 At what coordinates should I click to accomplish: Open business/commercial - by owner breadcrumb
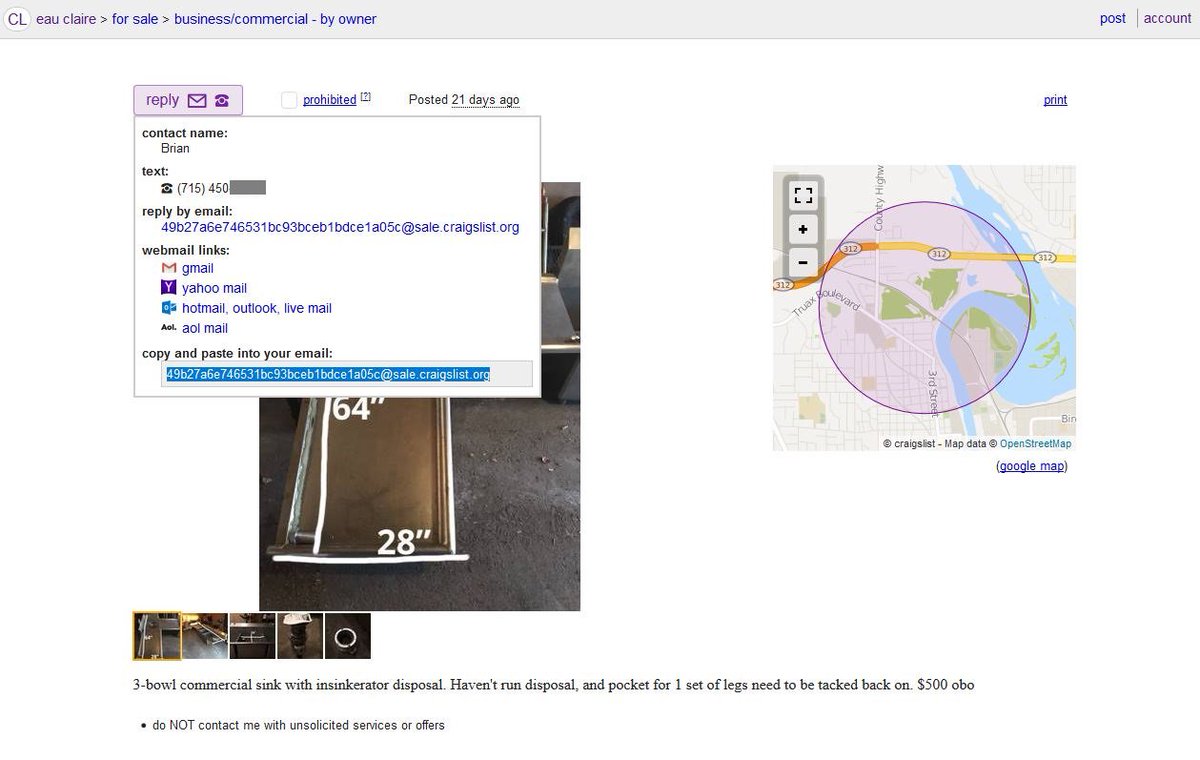tap(275, 19)
